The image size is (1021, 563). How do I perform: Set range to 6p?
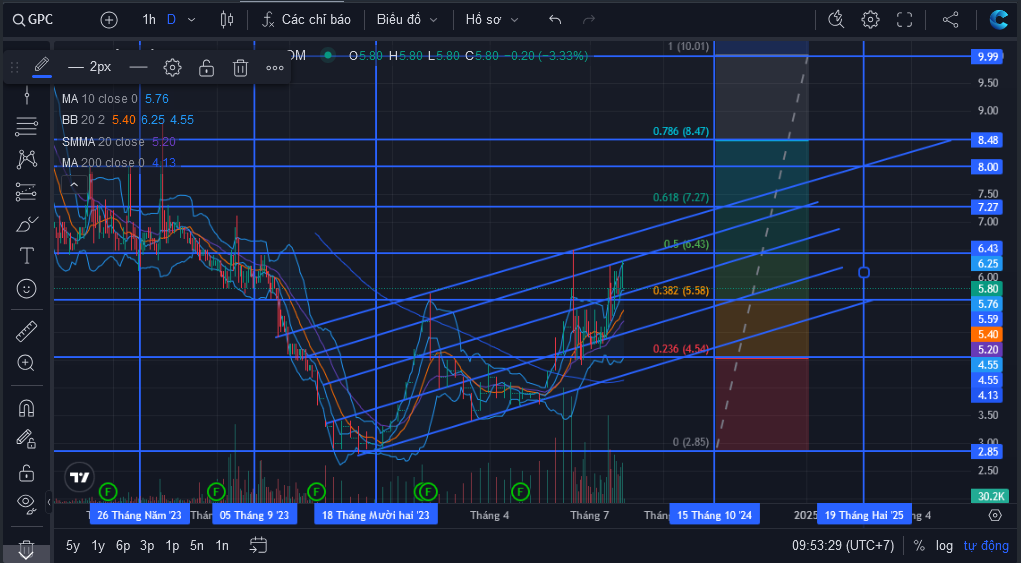coord(123,545)
